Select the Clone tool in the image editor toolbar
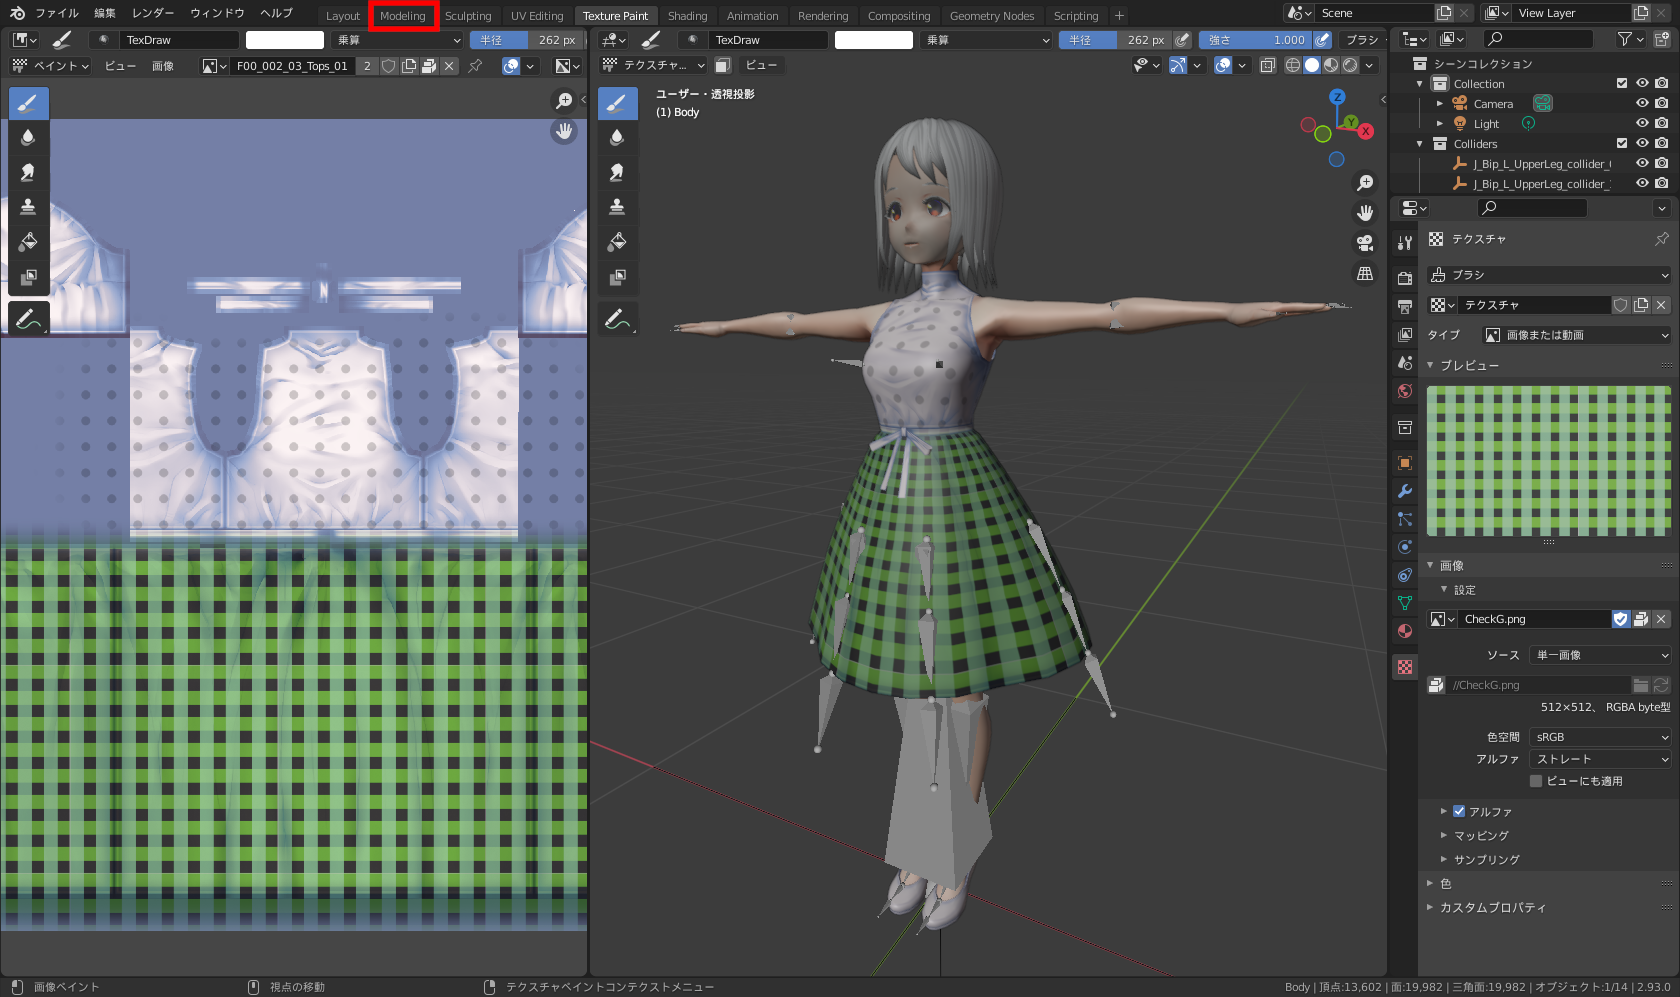The height and width of the screenshot is (997, 1680). (28, 205)
